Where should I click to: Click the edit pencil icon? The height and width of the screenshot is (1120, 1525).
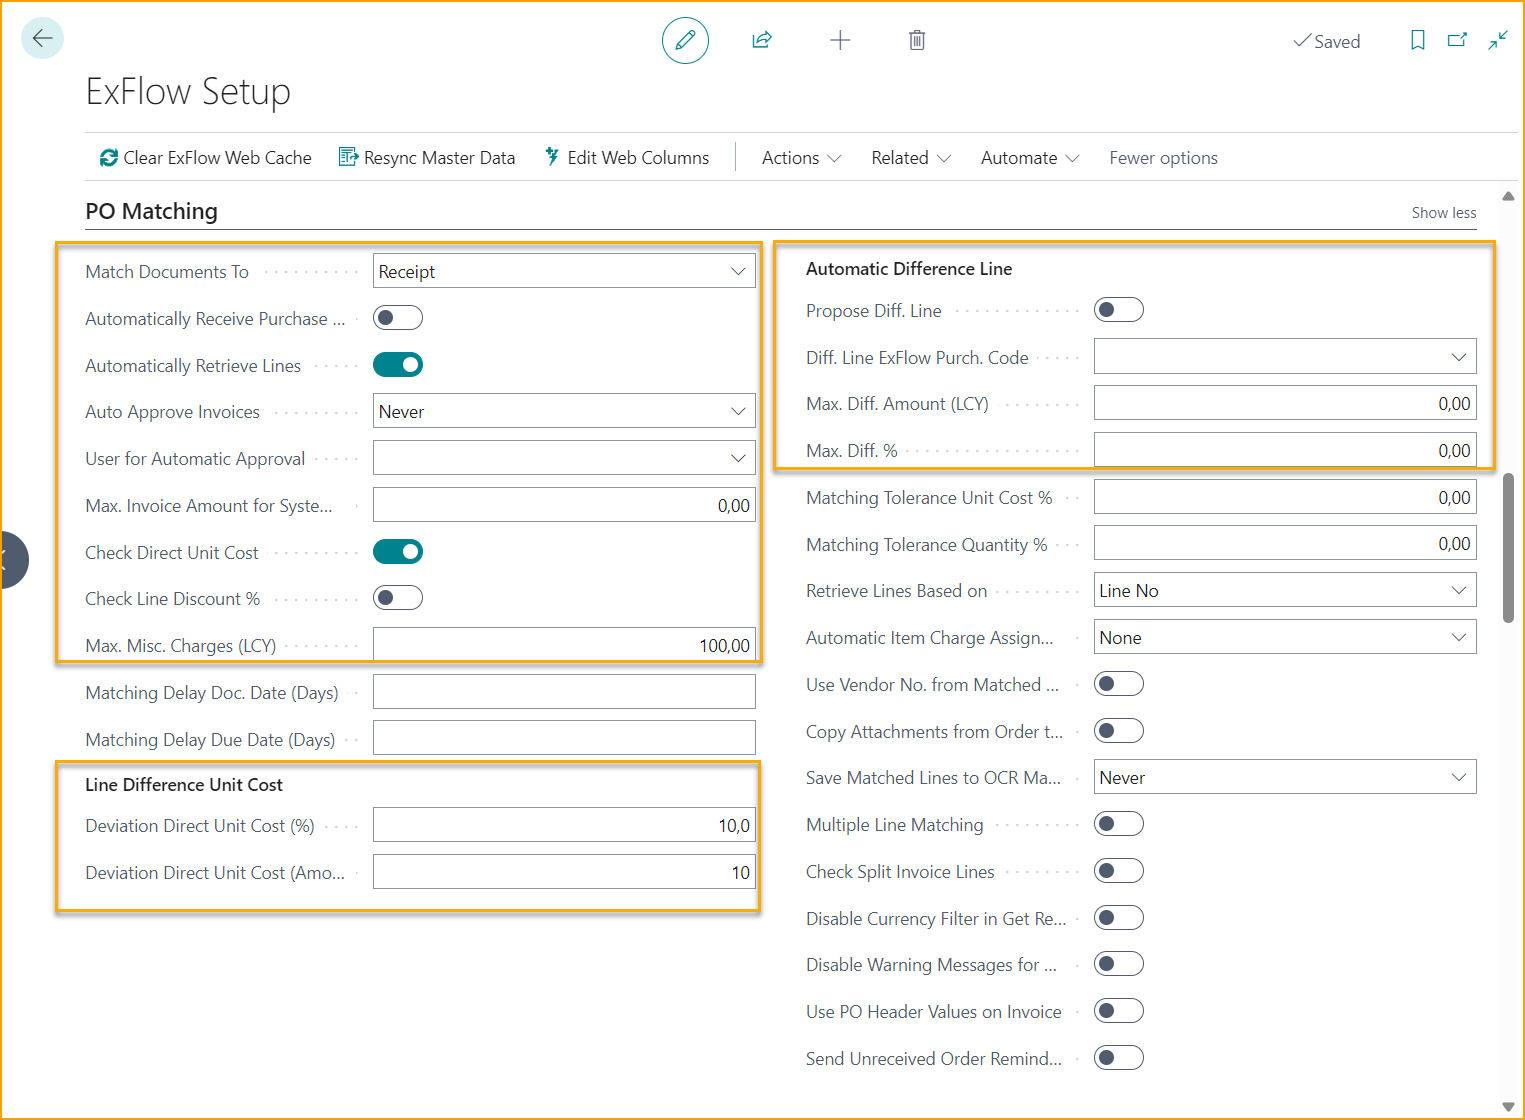pyautogui.click(x=685, y=40)
